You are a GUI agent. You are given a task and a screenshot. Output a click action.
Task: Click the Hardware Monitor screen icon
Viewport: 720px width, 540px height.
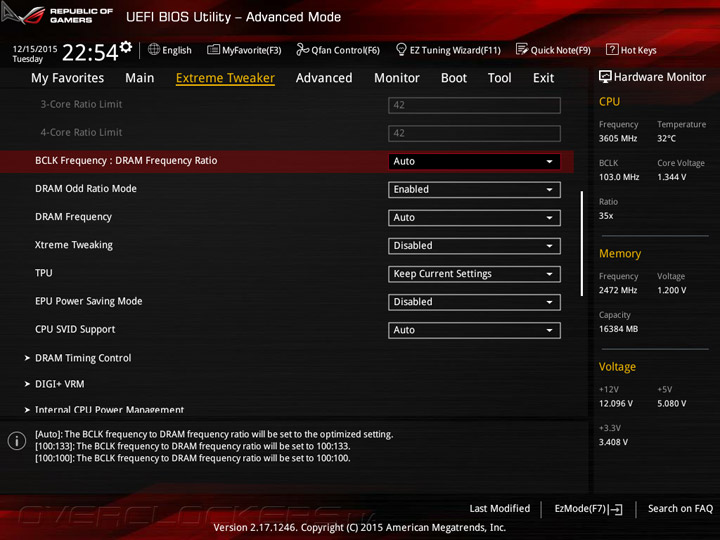point(605,77)
